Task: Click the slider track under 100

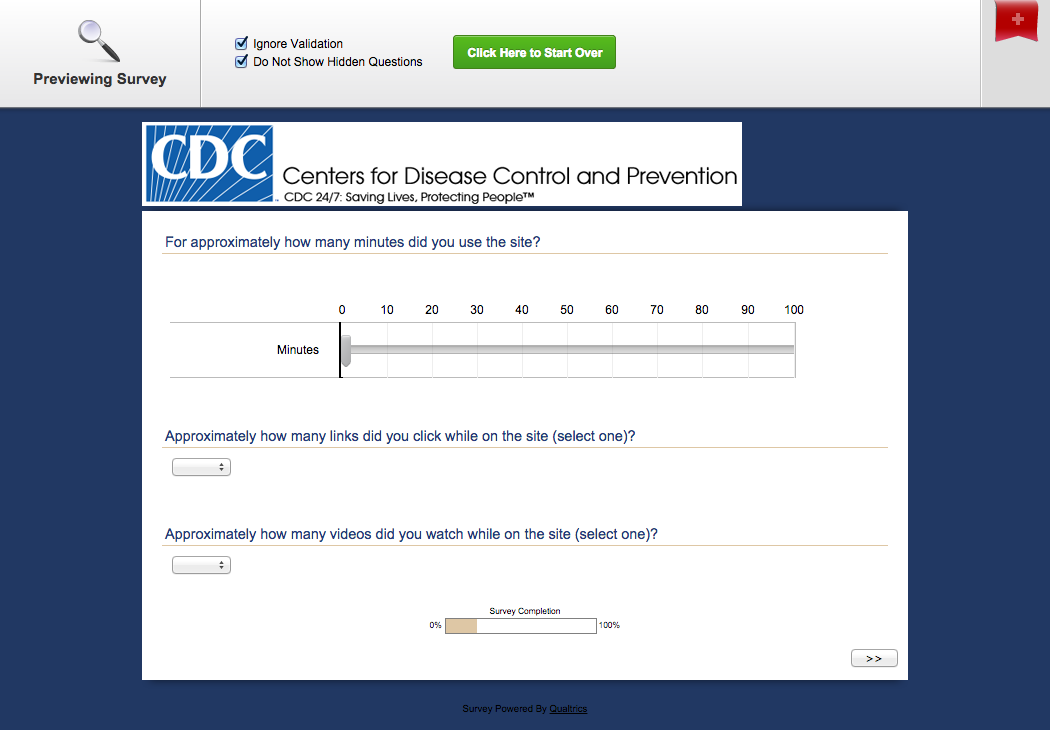Action: [793, 349]
